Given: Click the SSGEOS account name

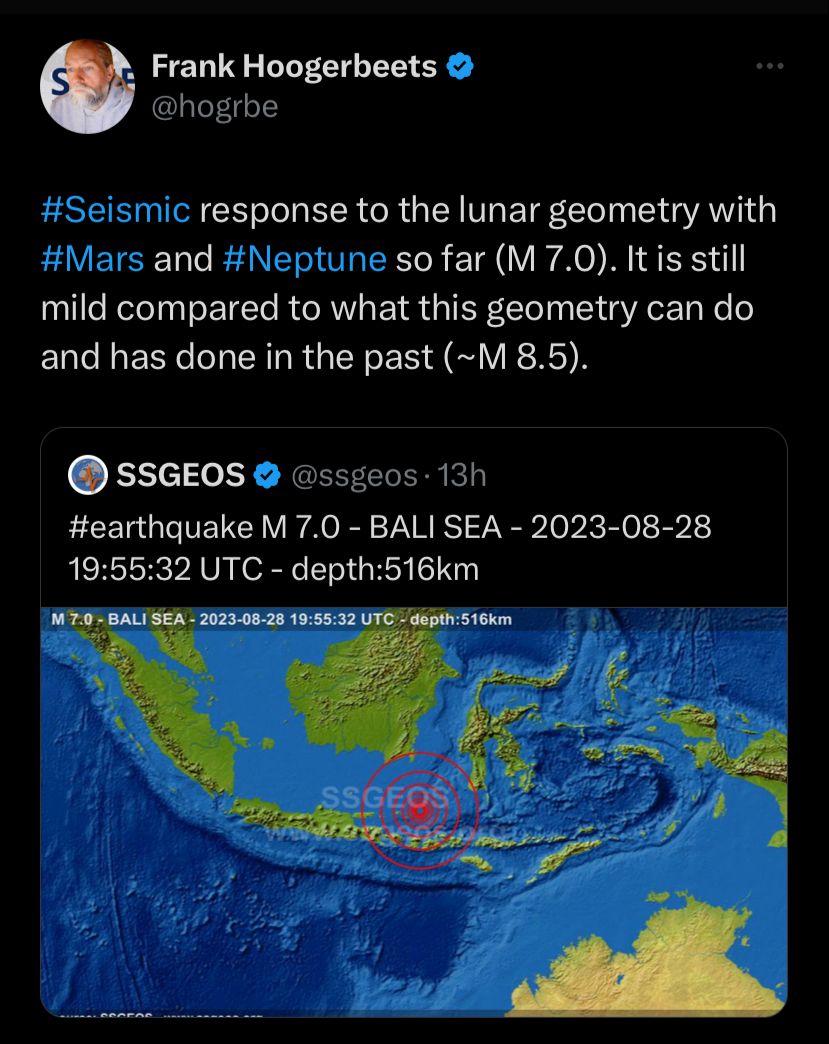Looking at the screenshot, I should 180,476.
